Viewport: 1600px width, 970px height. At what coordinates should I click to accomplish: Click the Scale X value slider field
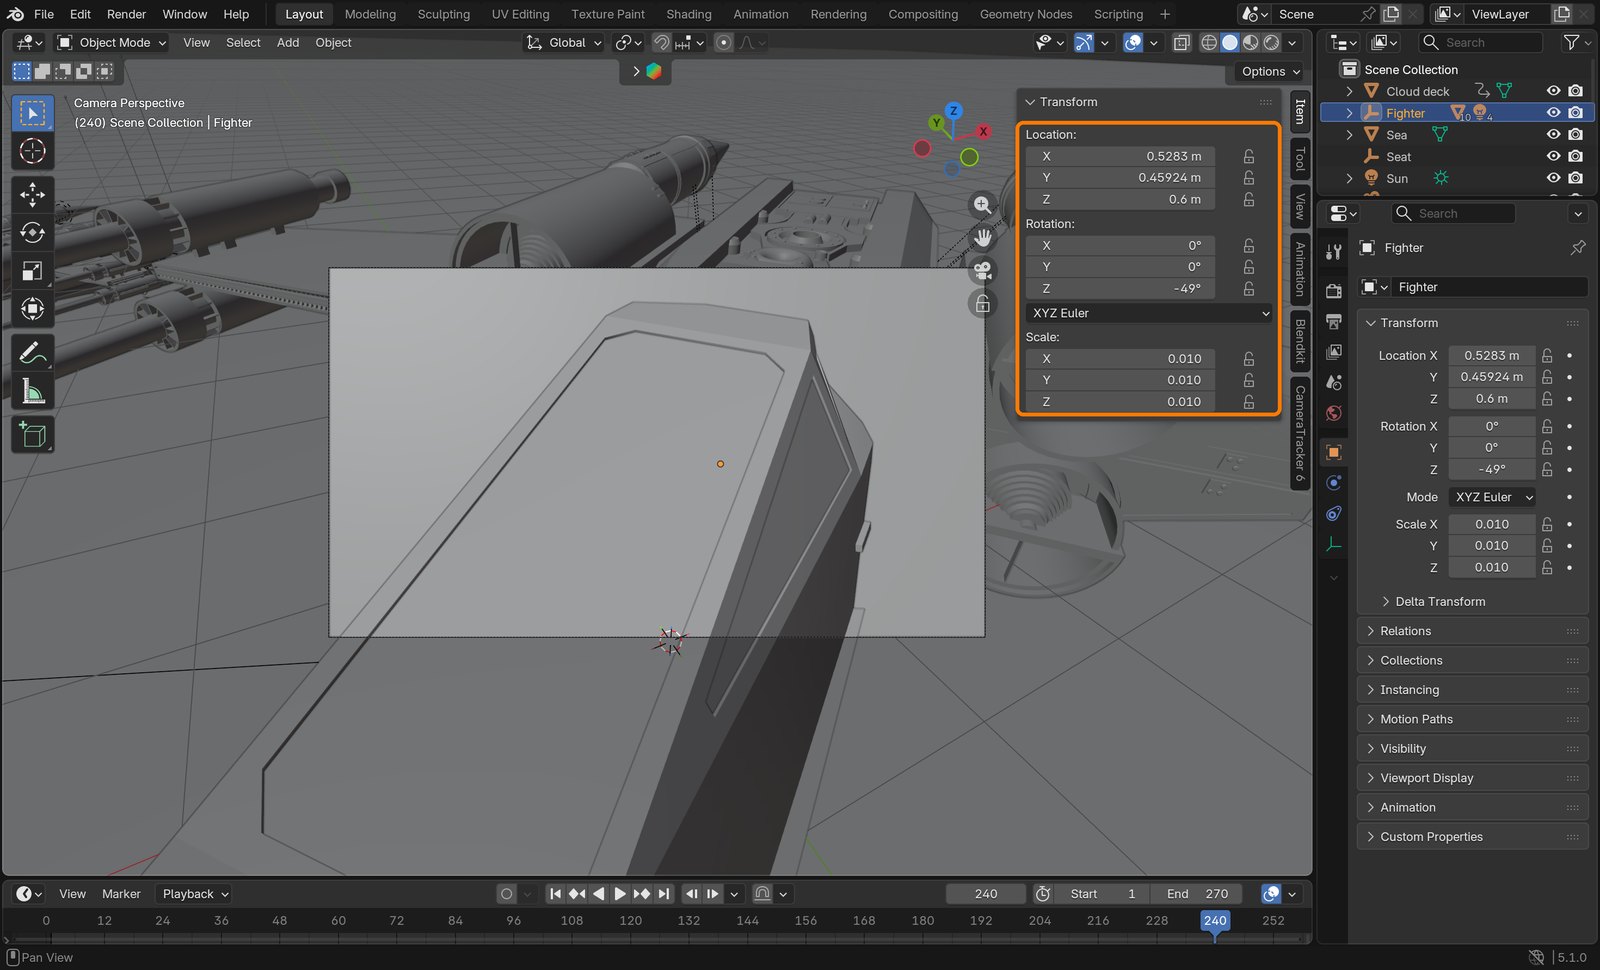tap(1491, 524)
